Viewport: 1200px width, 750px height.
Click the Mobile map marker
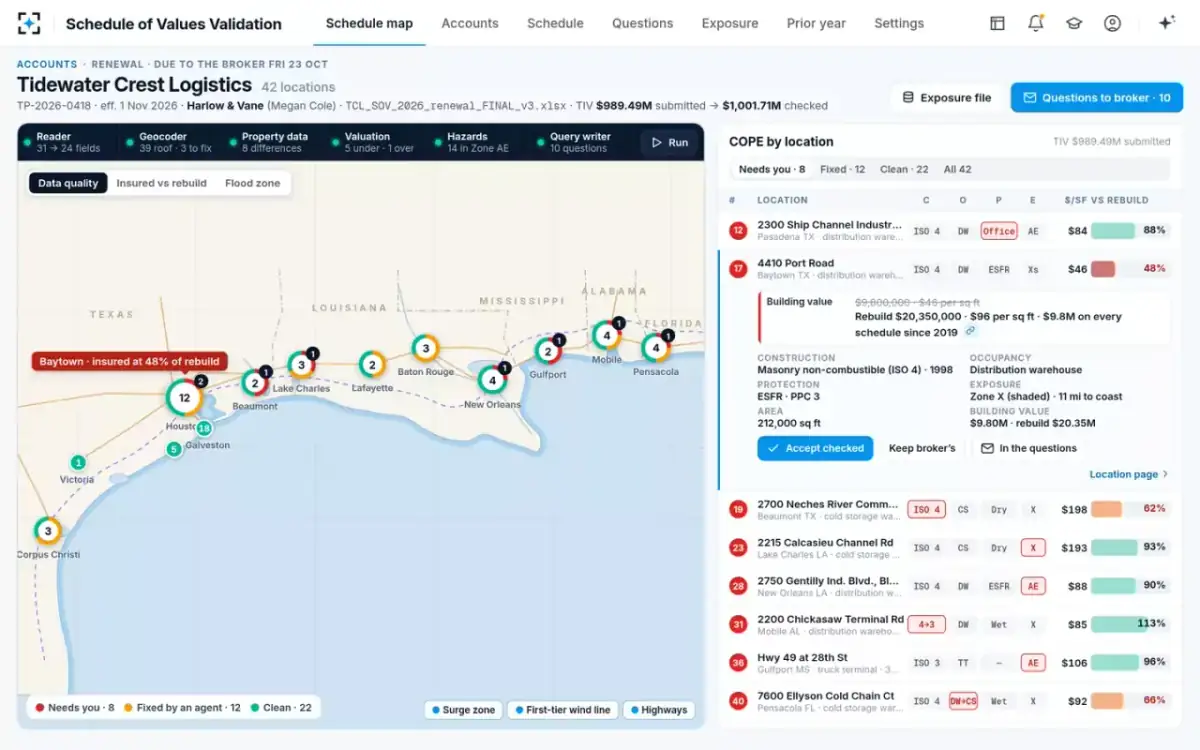(x=606, y=335)
